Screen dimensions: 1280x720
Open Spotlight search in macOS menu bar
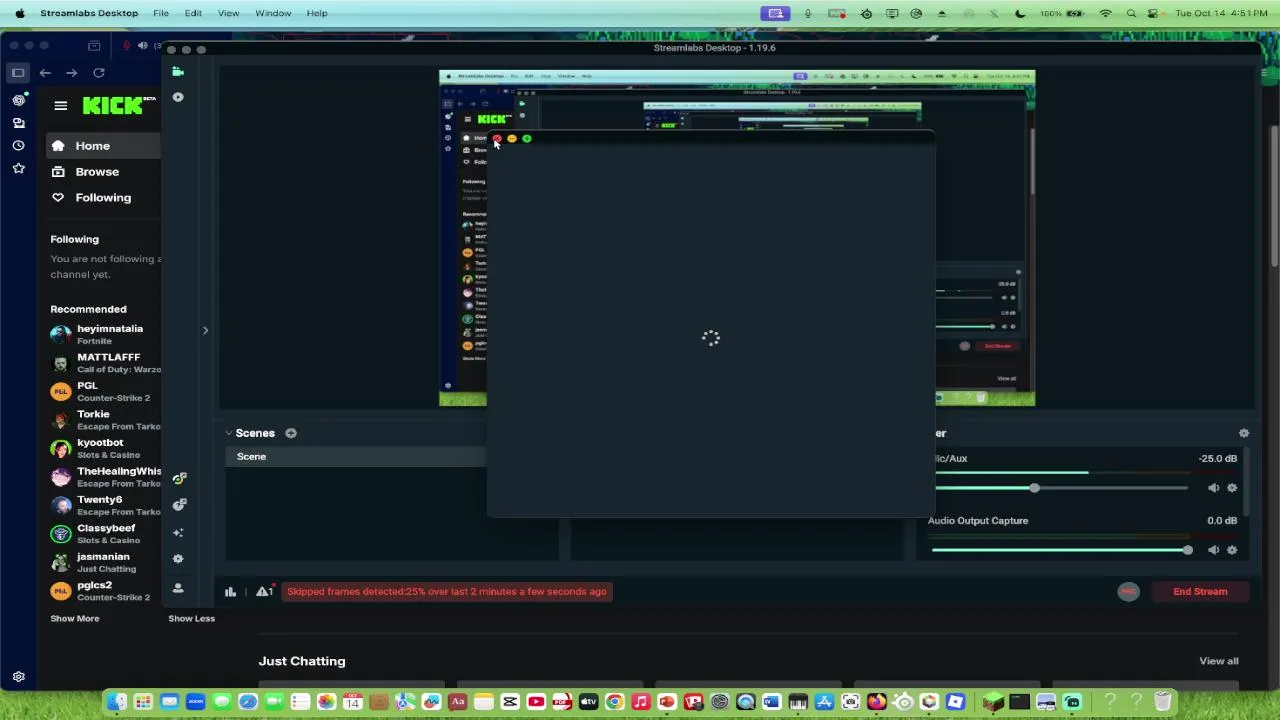tap(1131, 13)
